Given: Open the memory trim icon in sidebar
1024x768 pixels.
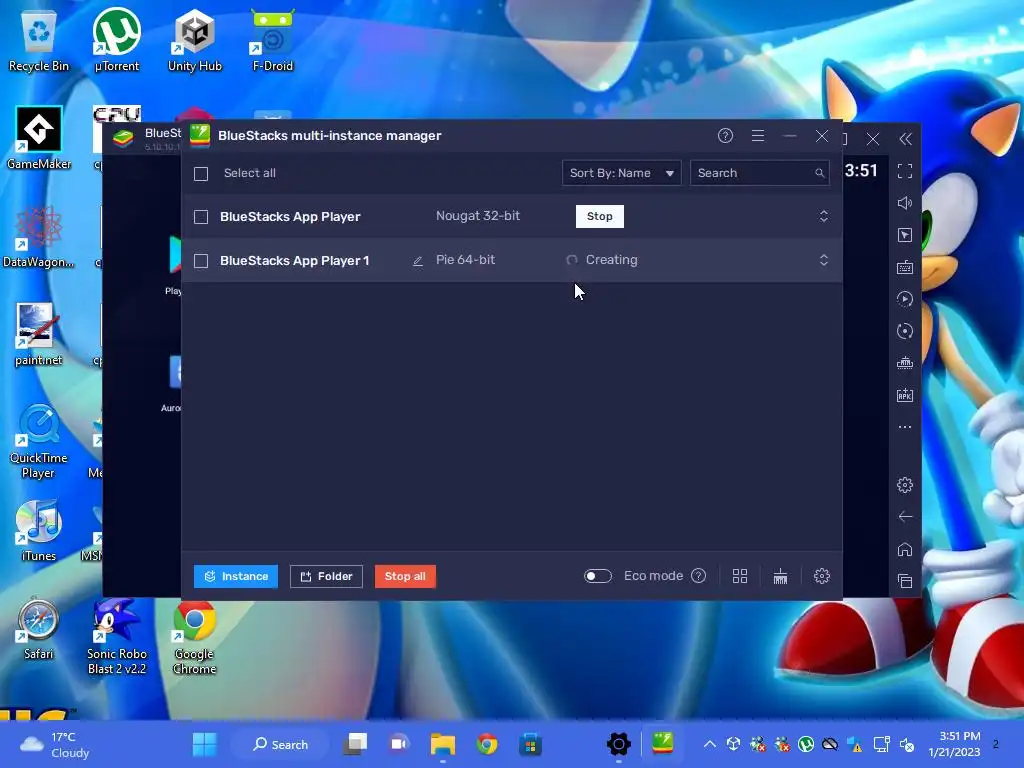Looking at the screenshot, I should point(904,363).
